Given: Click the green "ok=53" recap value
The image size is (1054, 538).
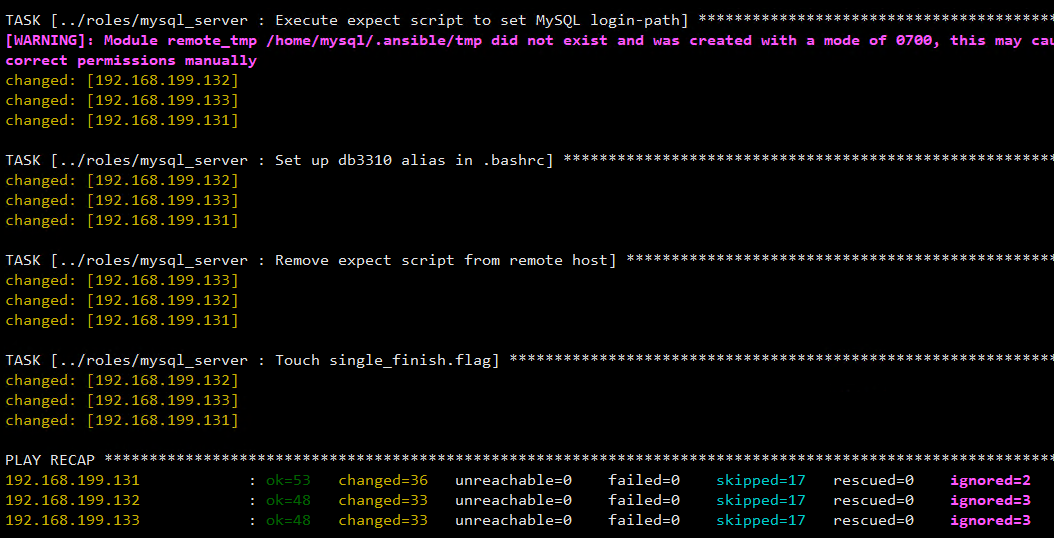Looking at the screenshot, I should pos(288,480).
